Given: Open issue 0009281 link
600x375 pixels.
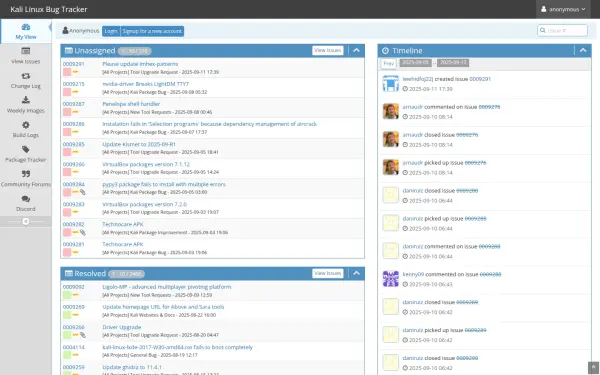Looking at the screenshot, I should coord(73,244).
